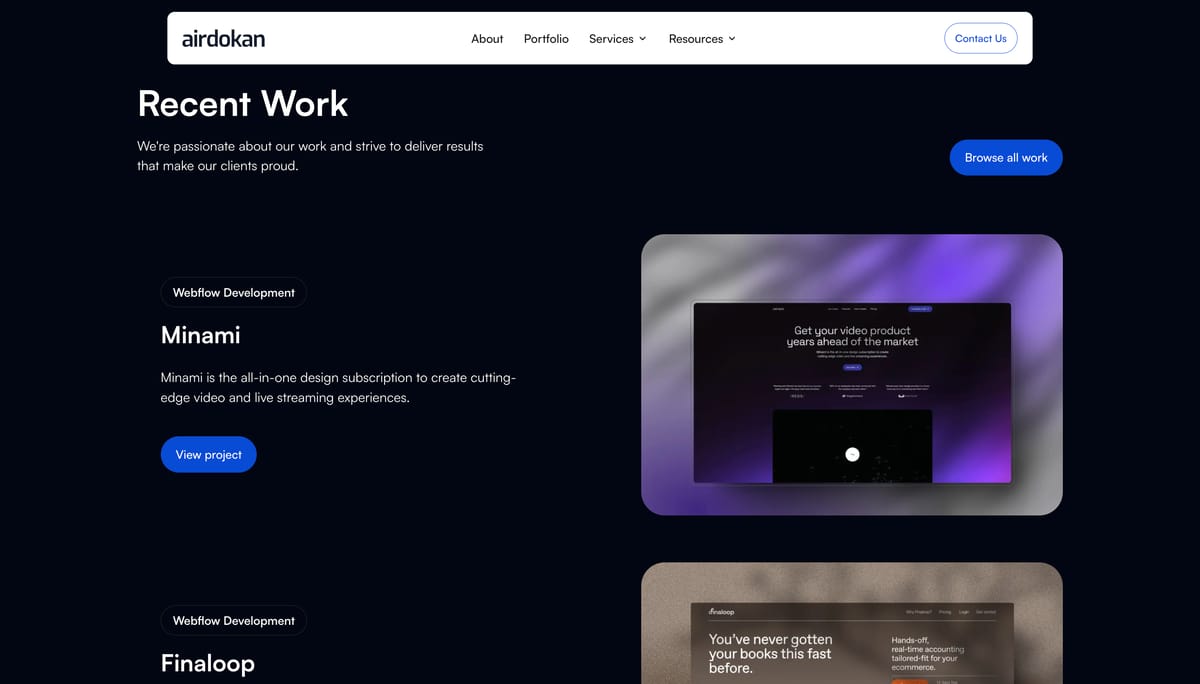
Task: Click the Webflow Development tag above Finaloop
Action: (233, 620)
